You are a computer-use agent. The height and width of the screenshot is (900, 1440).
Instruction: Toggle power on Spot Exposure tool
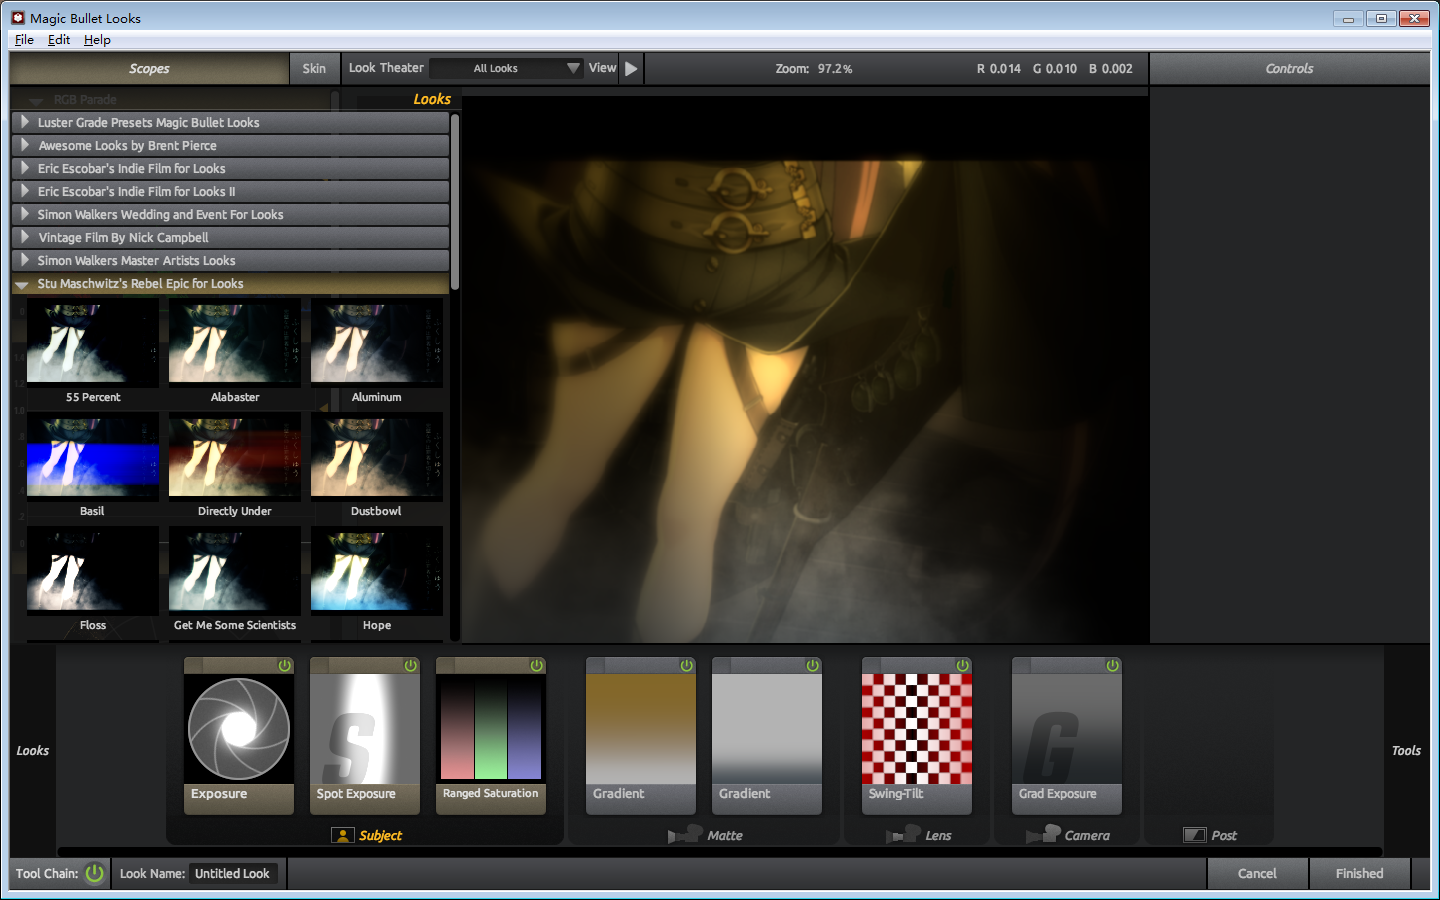point(411,665)
